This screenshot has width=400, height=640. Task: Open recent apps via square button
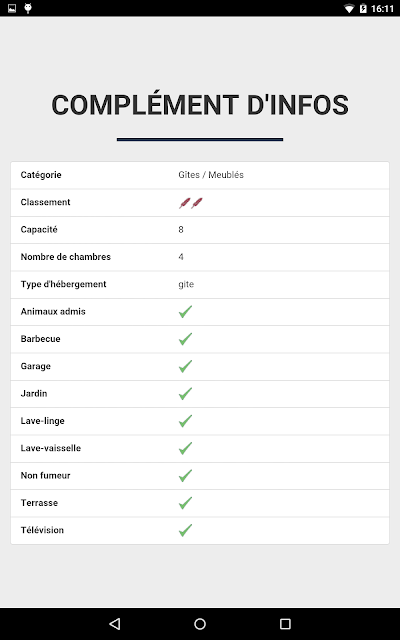tap(285, 624)
